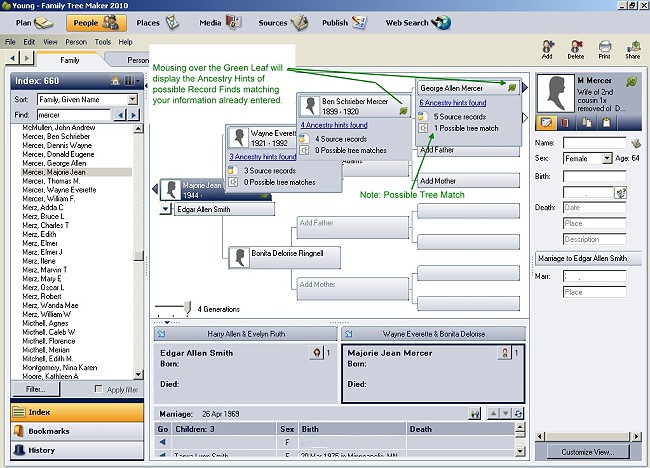Click the sort children refresh icon
The width and height of the screenshot is (650, 468).
[x=518, y=413]
